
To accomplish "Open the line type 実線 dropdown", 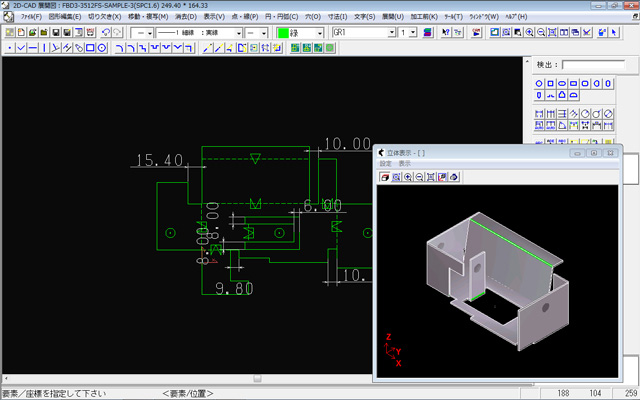I will [240, 33].
